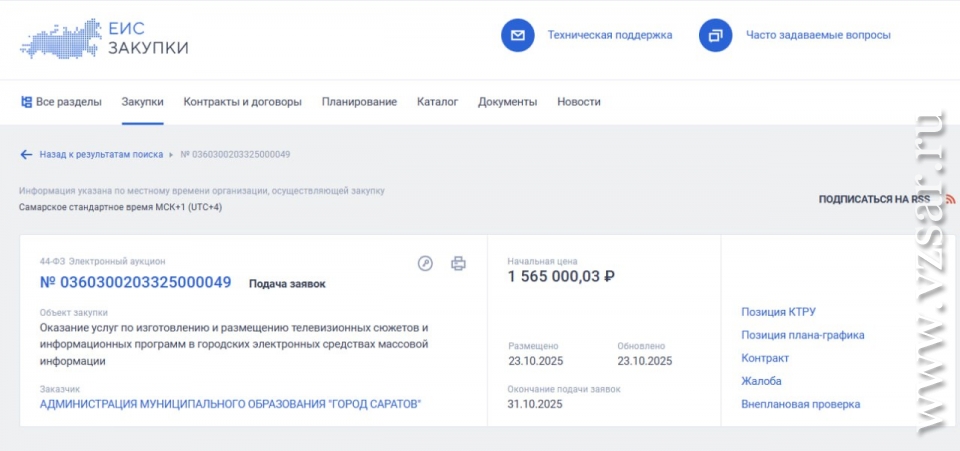Click the print icon
This screenshot has height=451, width=960.
[x=458, y=264]
